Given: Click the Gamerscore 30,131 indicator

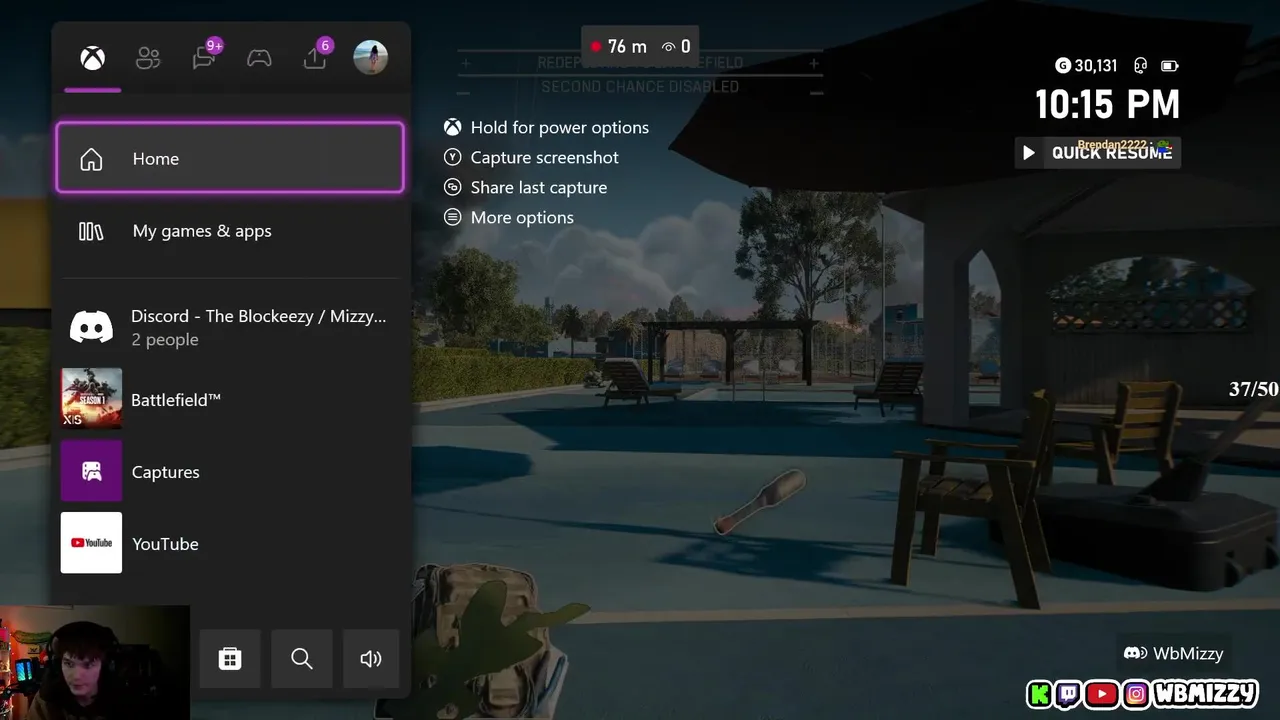Looking at the screenshot, I should click(x=1086, y=65).
